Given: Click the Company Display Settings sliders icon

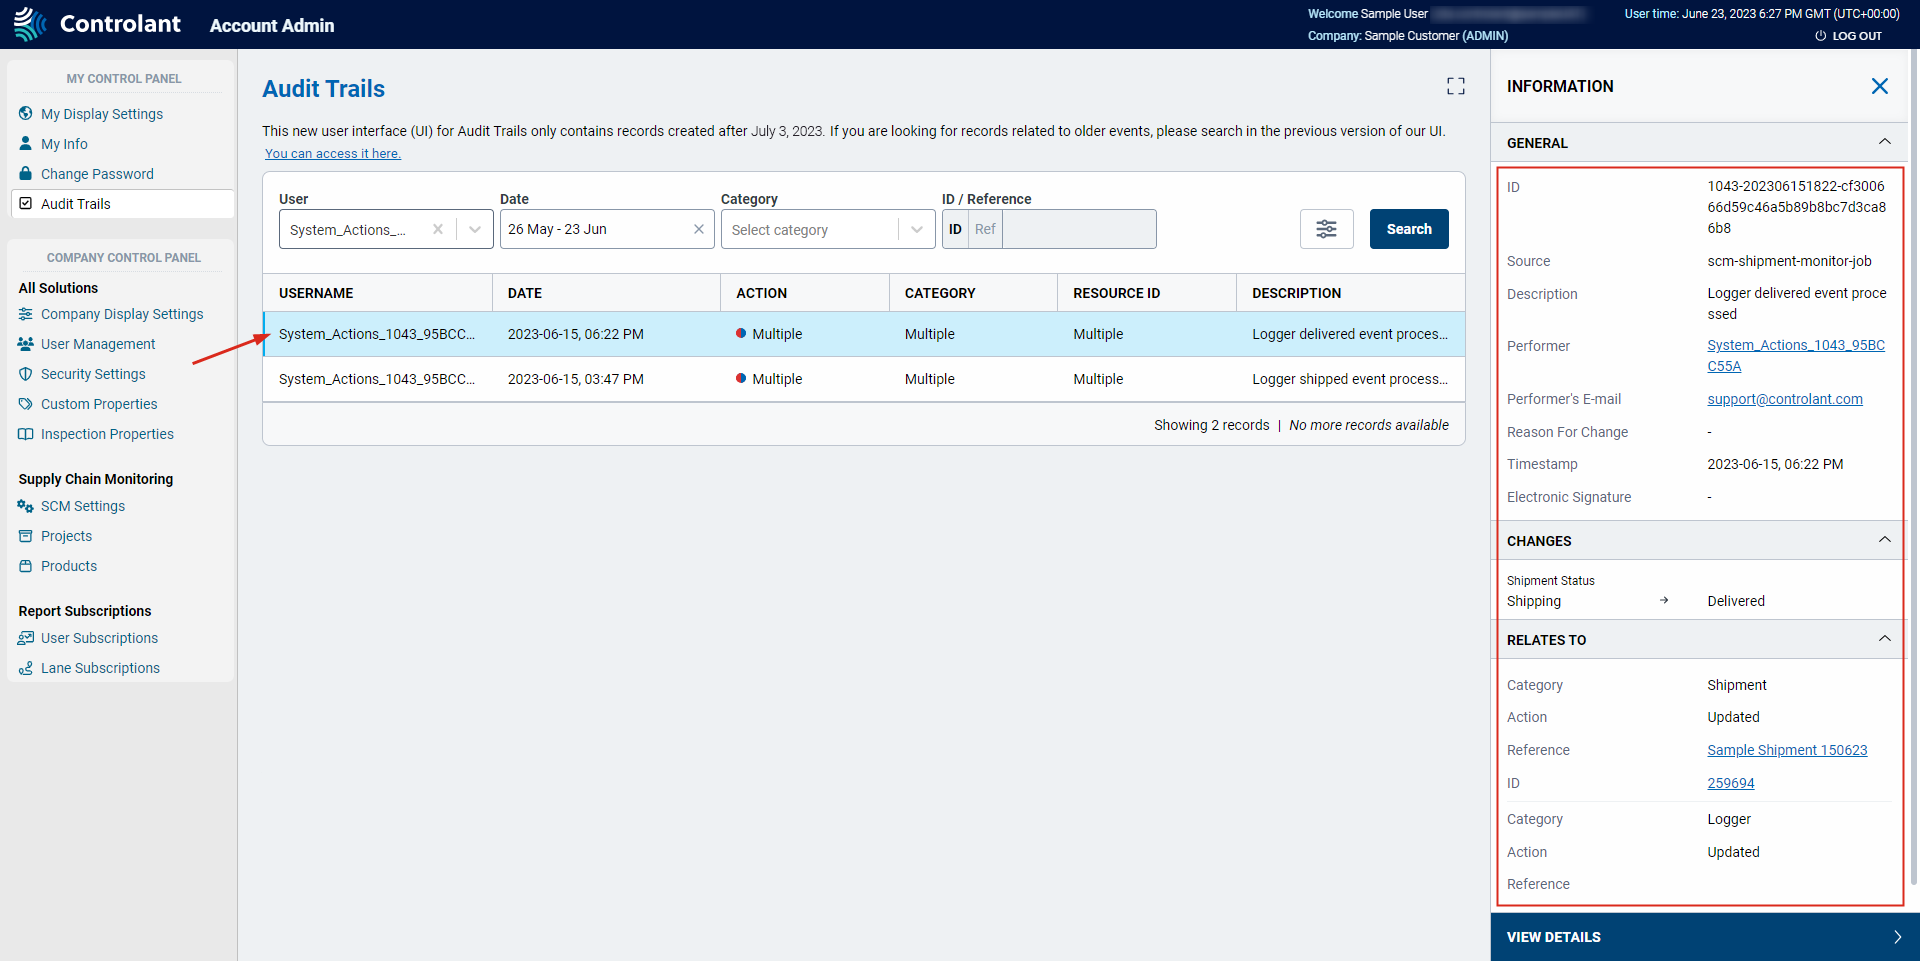Looking at the screenshot, I should (x=26, y=314).
